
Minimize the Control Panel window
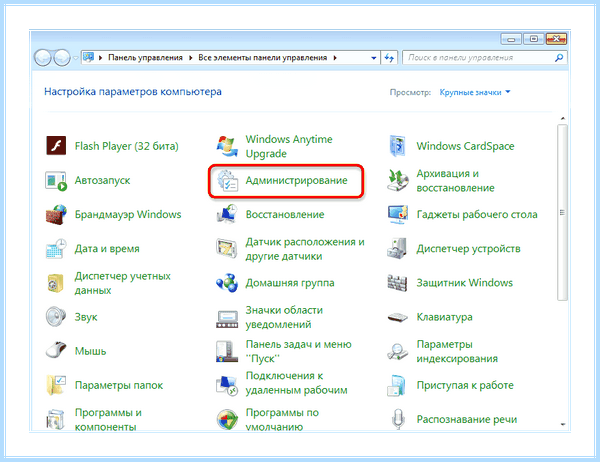pyautogui.click(x=511, y=39)
